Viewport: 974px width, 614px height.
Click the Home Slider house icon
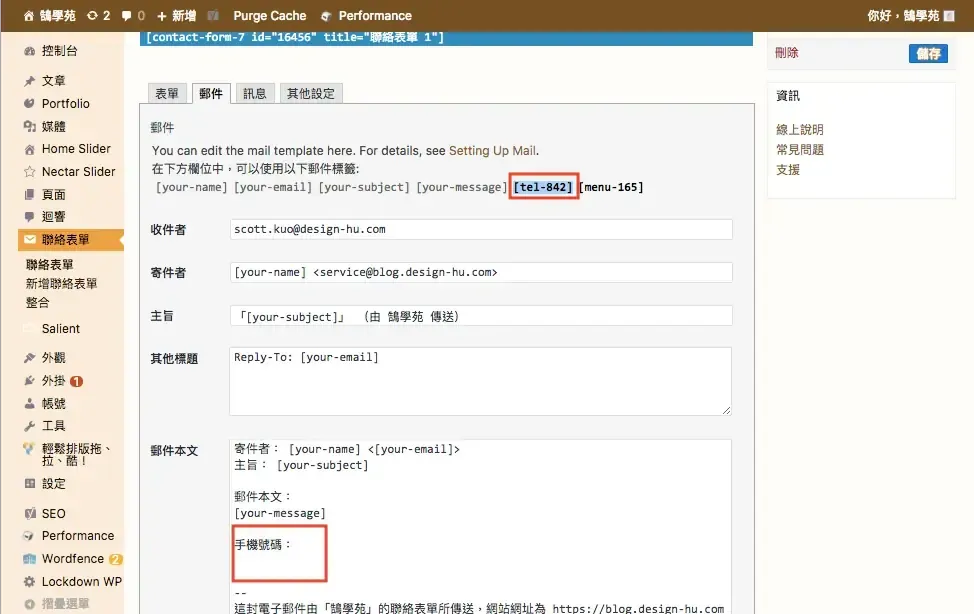click(x=29, y=149)
